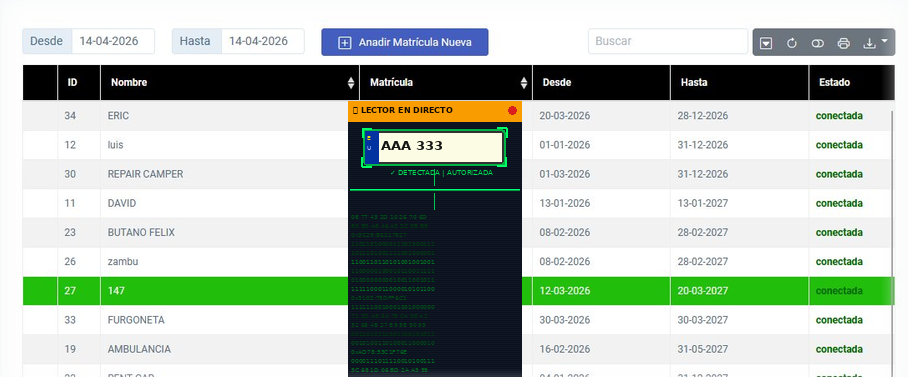Click Hasta date 28-02-2027 in BUTANO FELIX row
The width and height of the screenshot is (908, 377).
703,232
